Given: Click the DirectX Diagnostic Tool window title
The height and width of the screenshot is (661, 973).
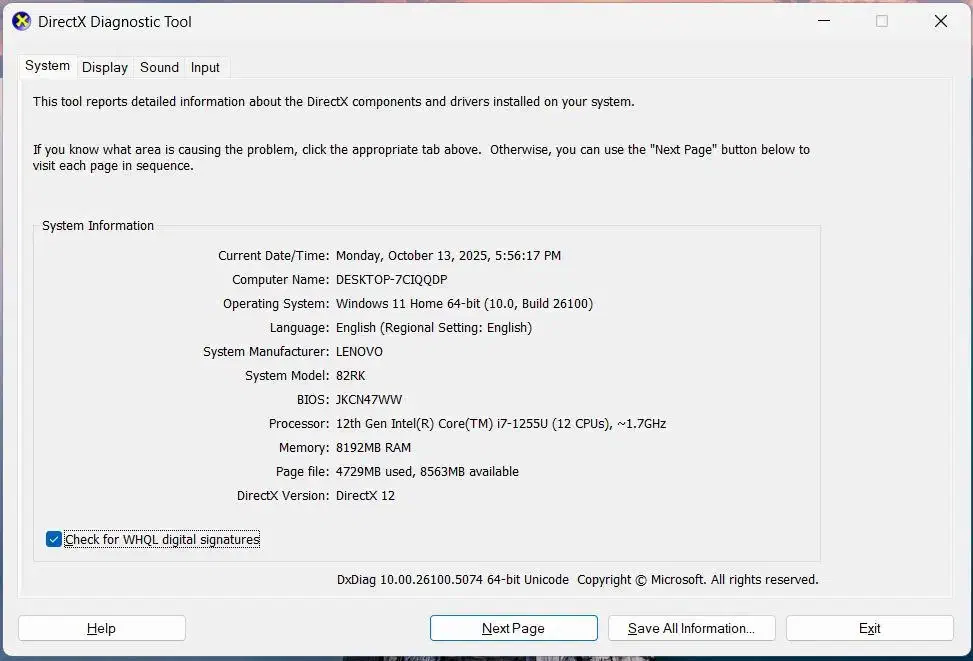Looking at the screenshot, I should click(x=115, y=22).
